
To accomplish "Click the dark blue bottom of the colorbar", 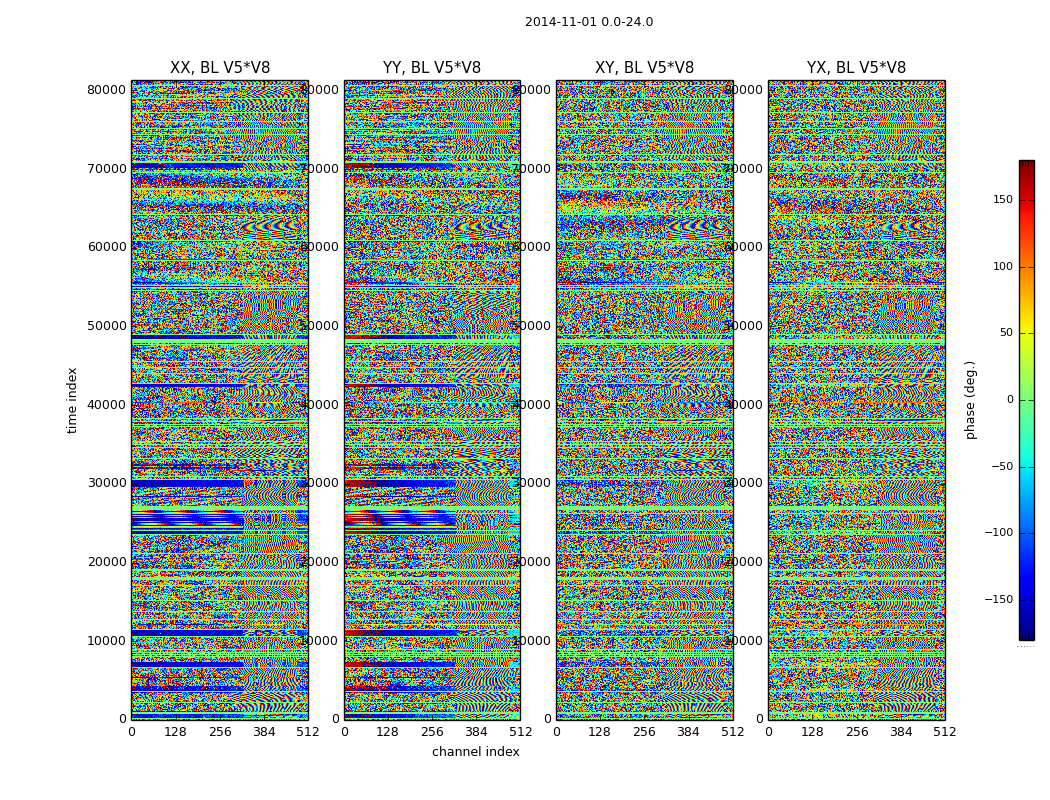I will coord(1026,633).
